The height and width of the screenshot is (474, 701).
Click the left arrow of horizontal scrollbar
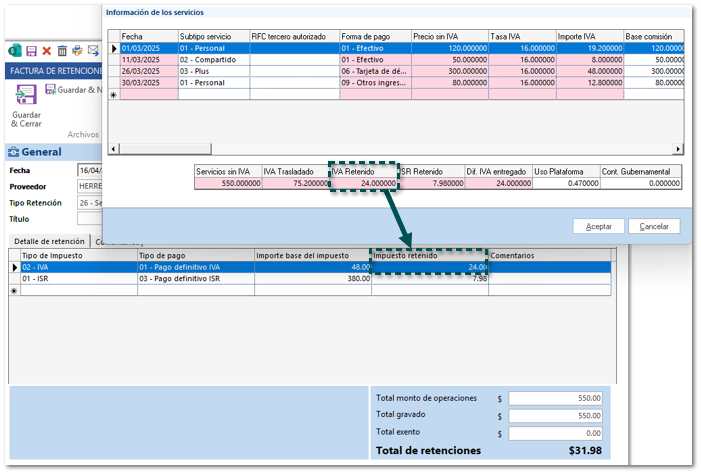point(112,149)
